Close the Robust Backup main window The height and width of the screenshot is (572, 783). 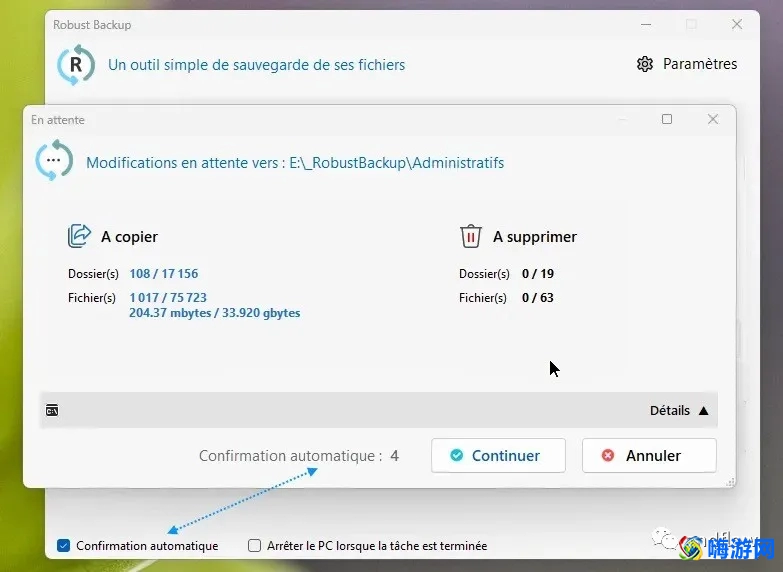737,24
